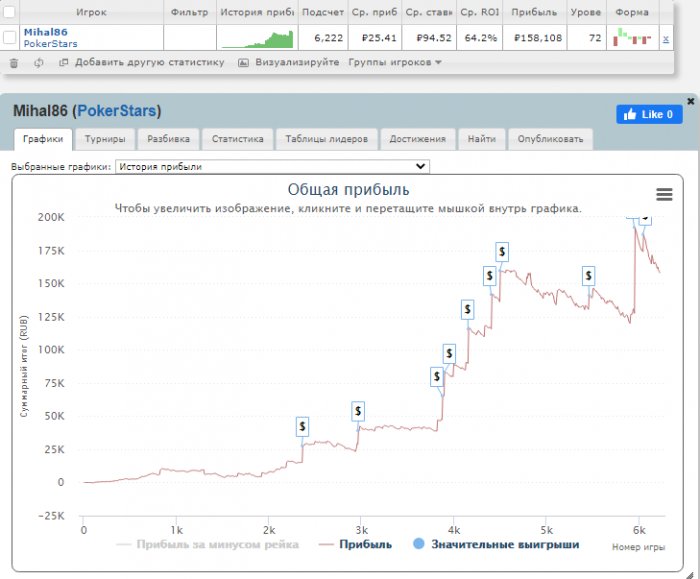The height and width of the screenshot is (579, 700).
Task: Click the profit history sparkline thumbnail
Action: click(x=258, y=39)
